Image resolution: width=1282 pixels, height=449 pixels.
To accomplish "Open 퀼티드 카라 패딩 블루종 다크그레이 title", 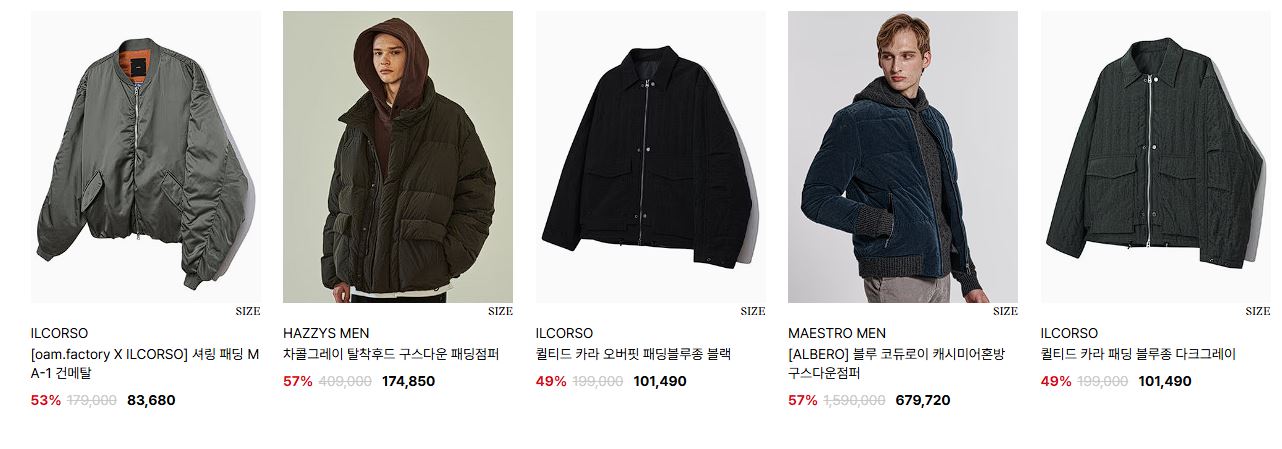I will [1139, 354].
